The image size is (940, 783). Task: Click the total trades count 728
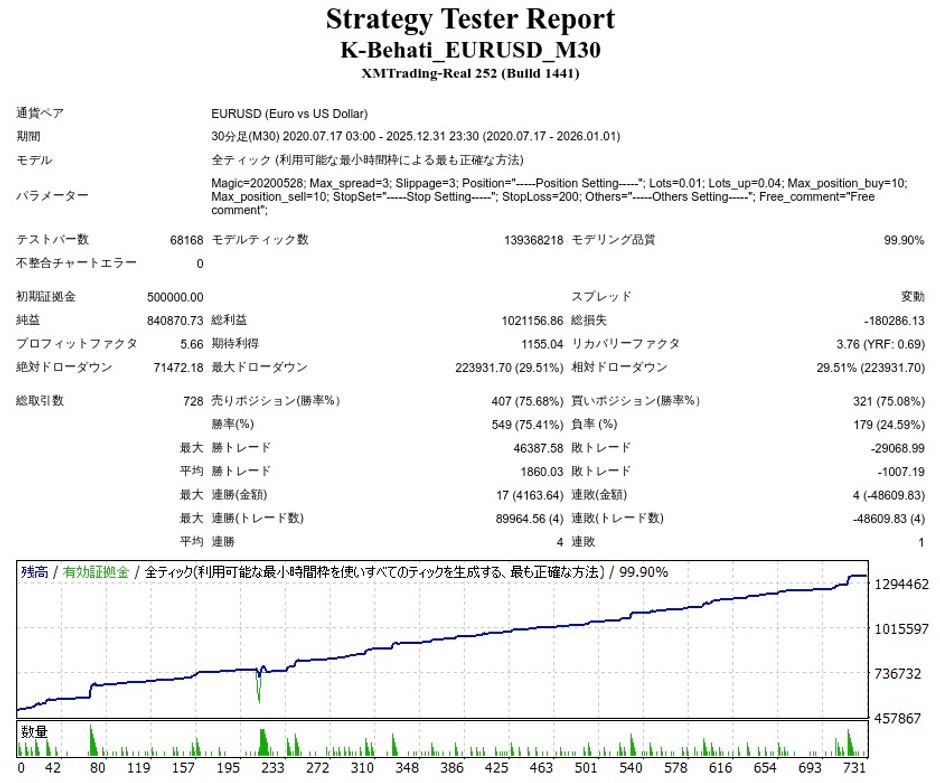click(192, 401)
